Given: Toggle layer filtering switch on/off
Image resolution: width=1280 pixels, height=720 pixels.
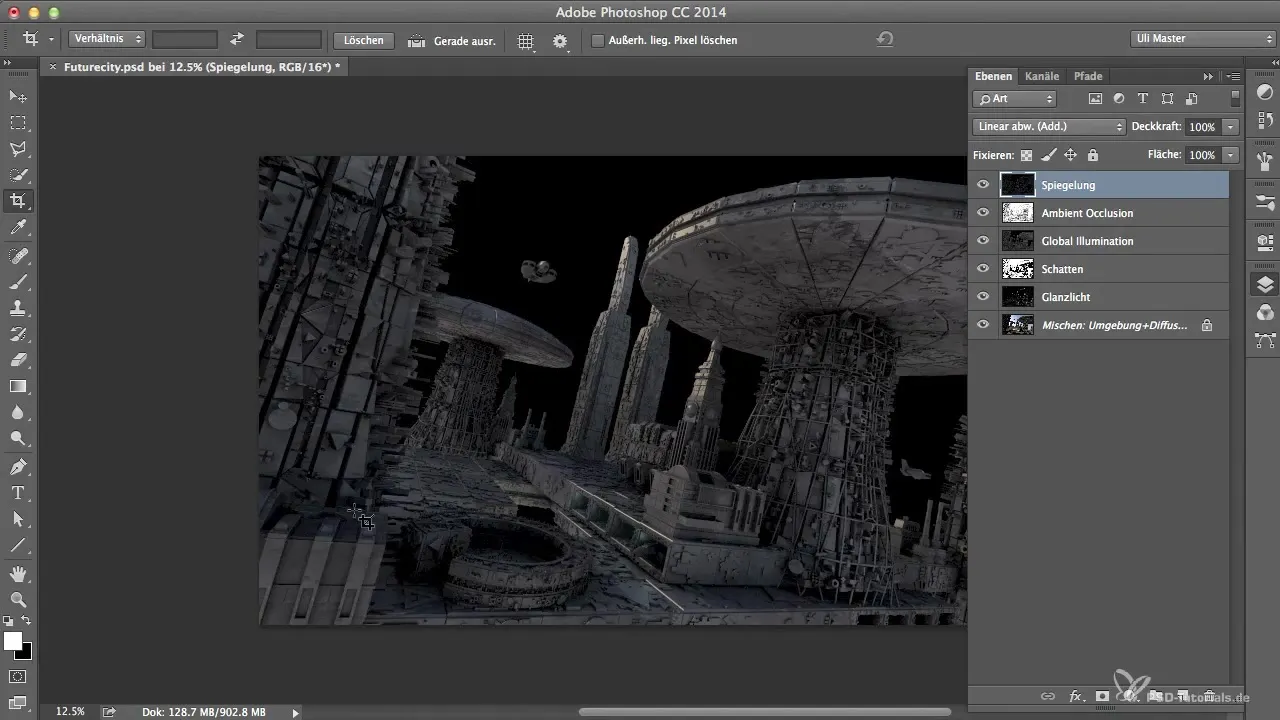Looking at the screenshot, I should (1235, 98).
